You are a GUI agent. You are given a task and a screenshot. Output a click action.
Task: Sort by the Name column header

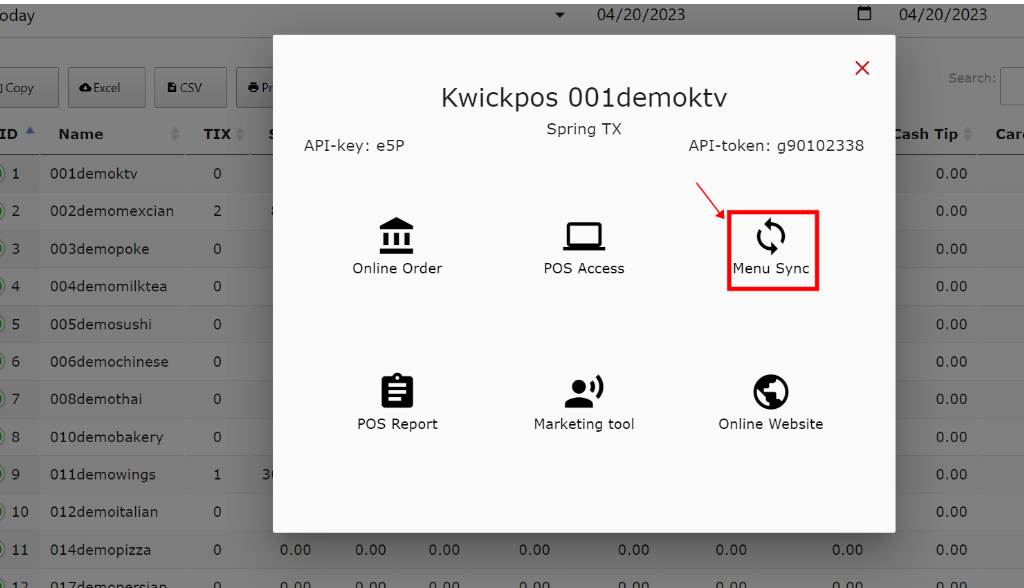pos(81,134)
